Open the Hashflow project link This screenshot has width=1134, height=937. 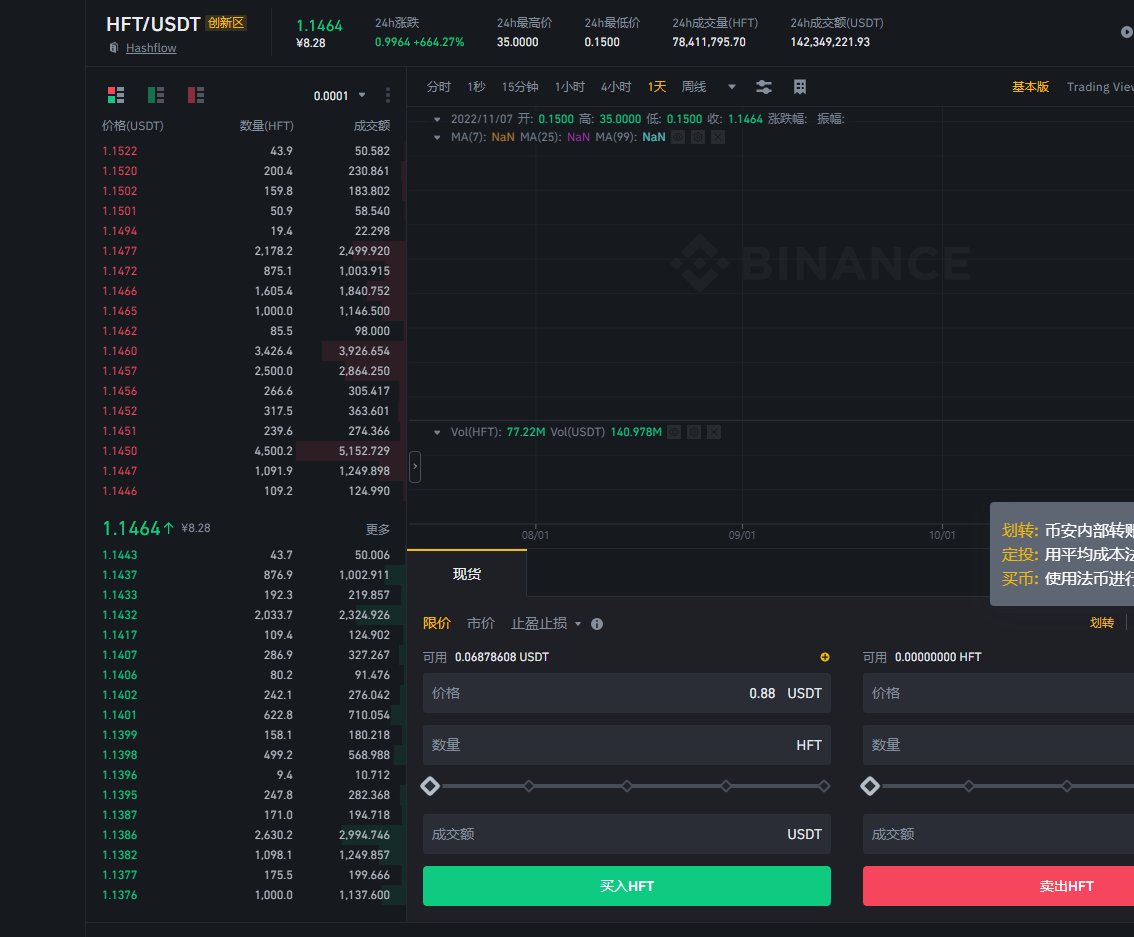pyautogui.click(x=151, y=48)
